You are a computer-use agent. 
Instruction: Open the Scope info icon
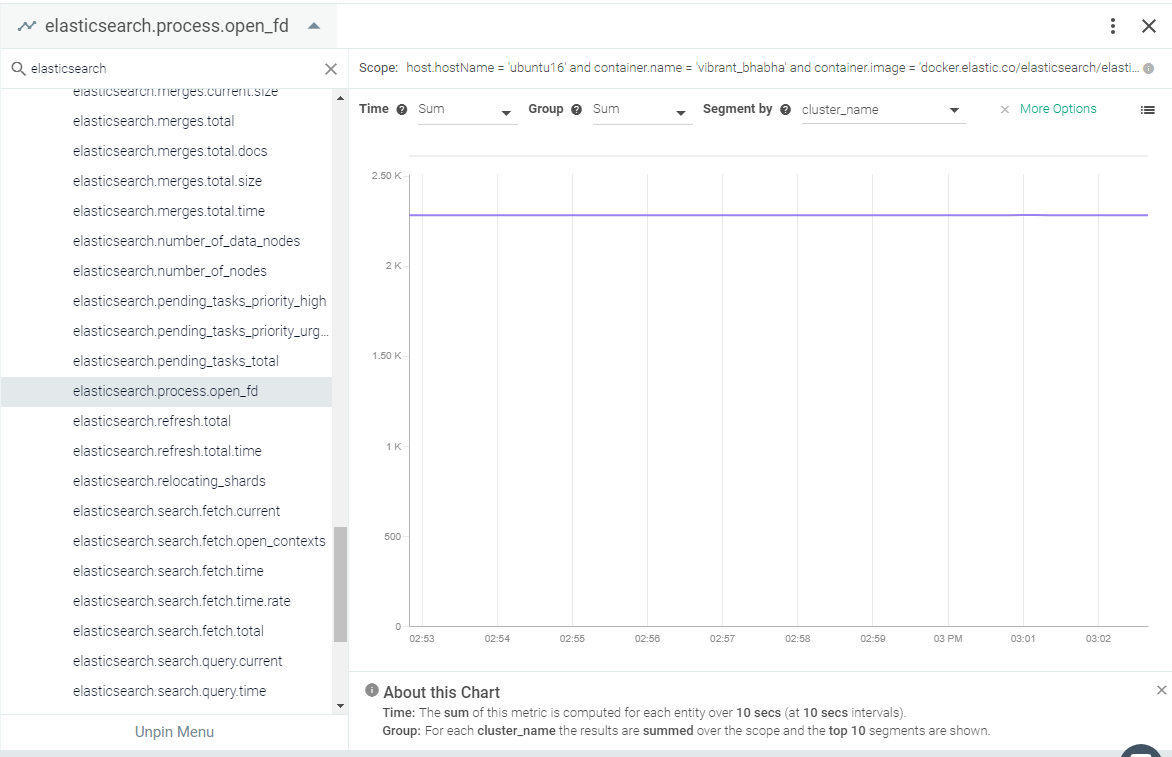pyautogui.click(x=1149, y=69)
